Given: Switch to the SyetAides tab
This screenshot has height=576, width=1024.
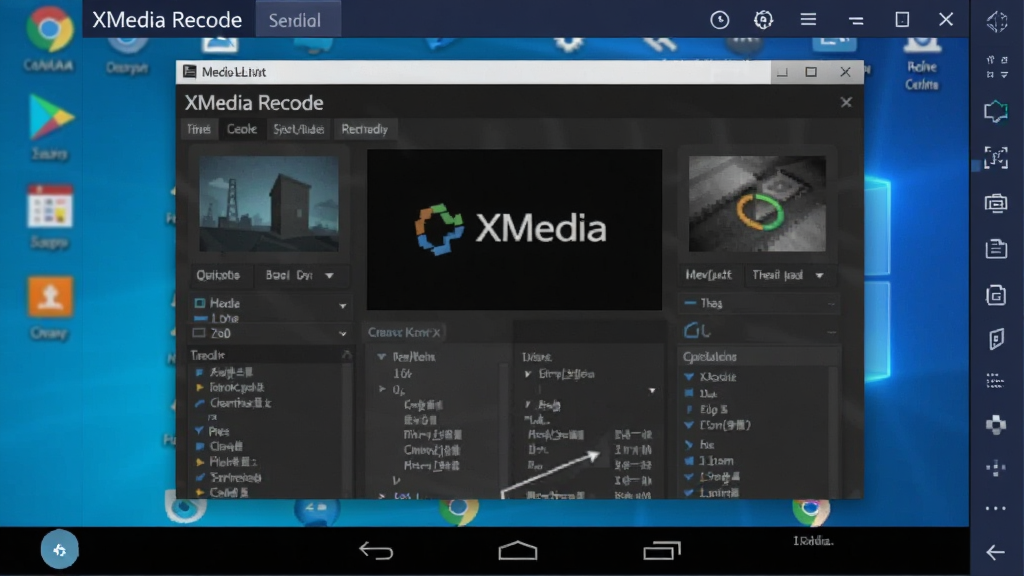Looking at the screenshot, I should pyautogui.click(x=298, y=129).
